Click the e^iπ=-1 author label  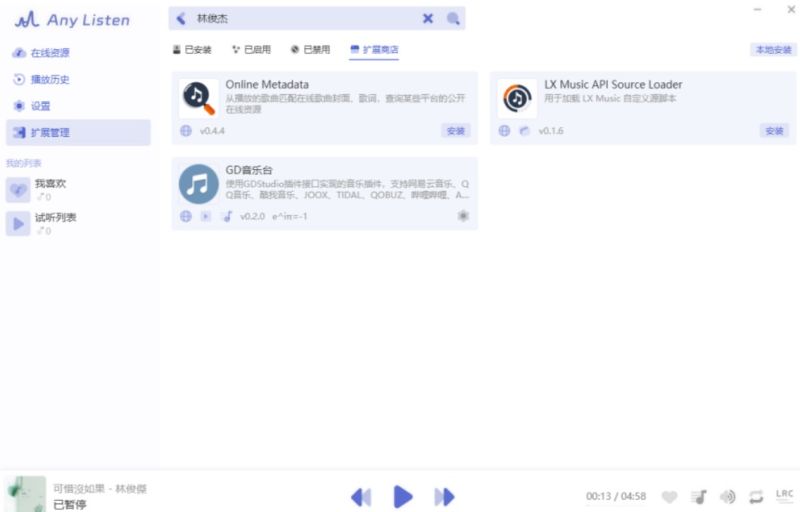pyautogui.click(x=290, y=217)
